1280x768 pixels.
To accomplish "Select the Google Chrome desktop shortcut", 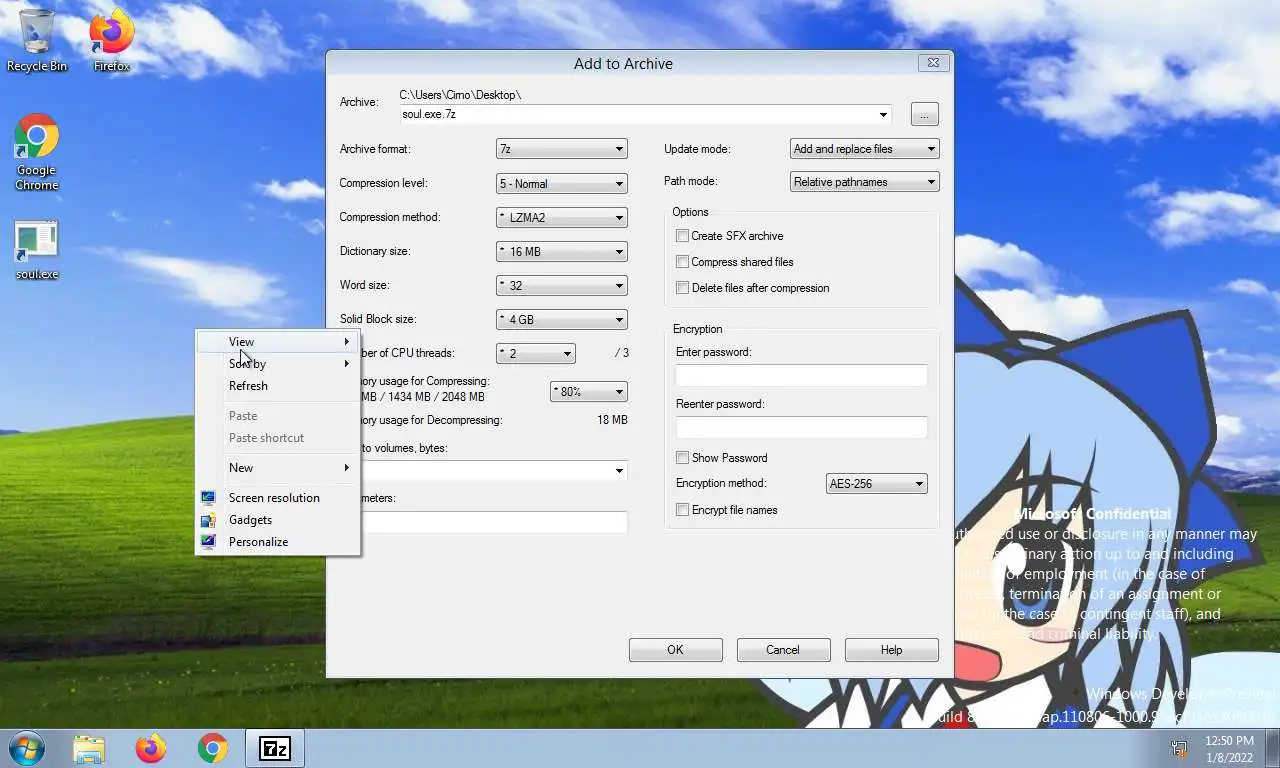I will click(37, 152).
